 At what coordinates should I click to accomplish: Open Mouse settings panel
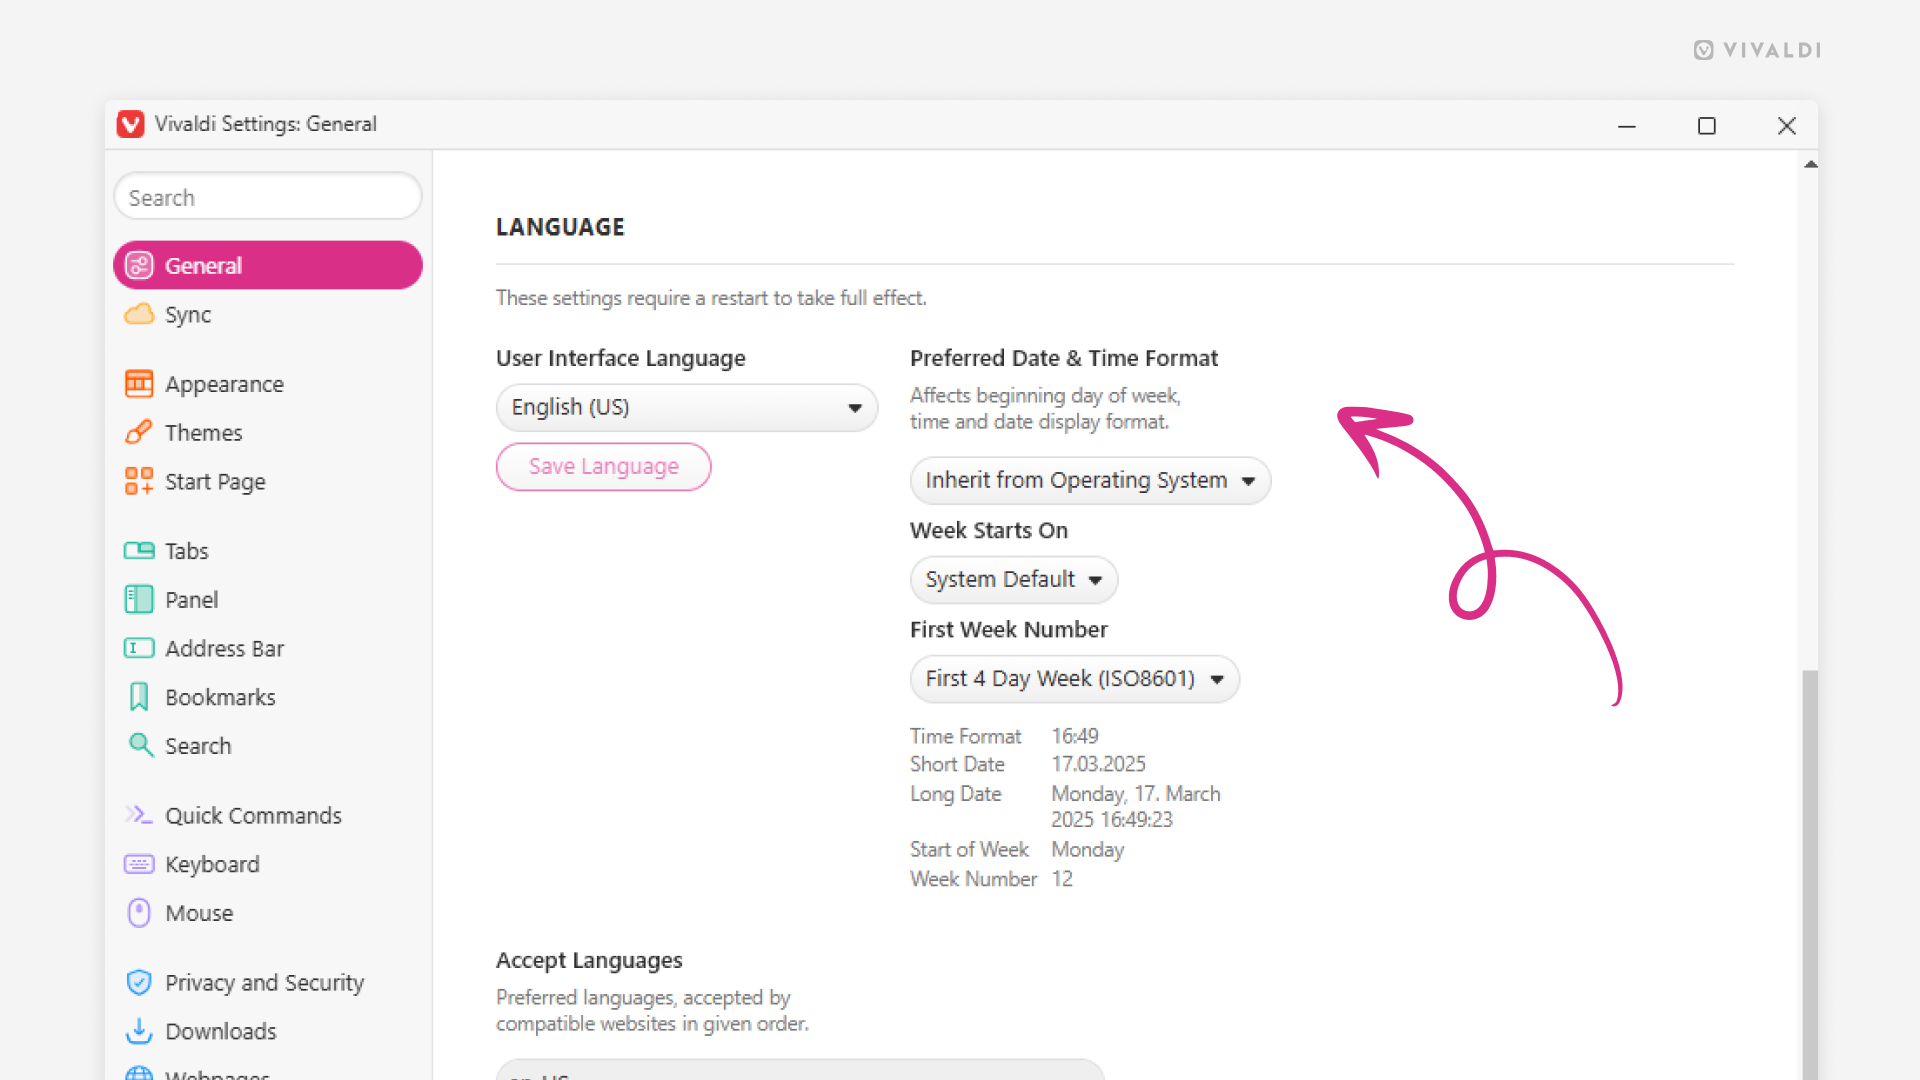198,911
